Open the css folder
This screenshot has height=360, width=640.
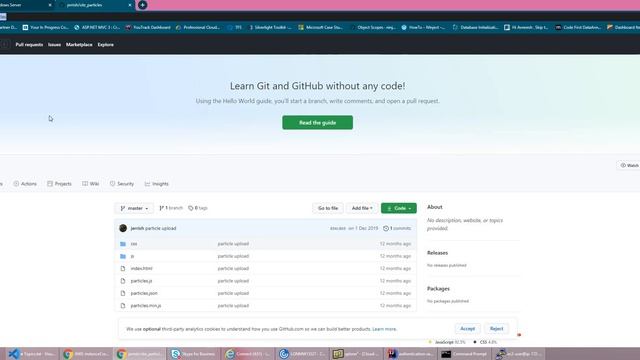[134, 244]
